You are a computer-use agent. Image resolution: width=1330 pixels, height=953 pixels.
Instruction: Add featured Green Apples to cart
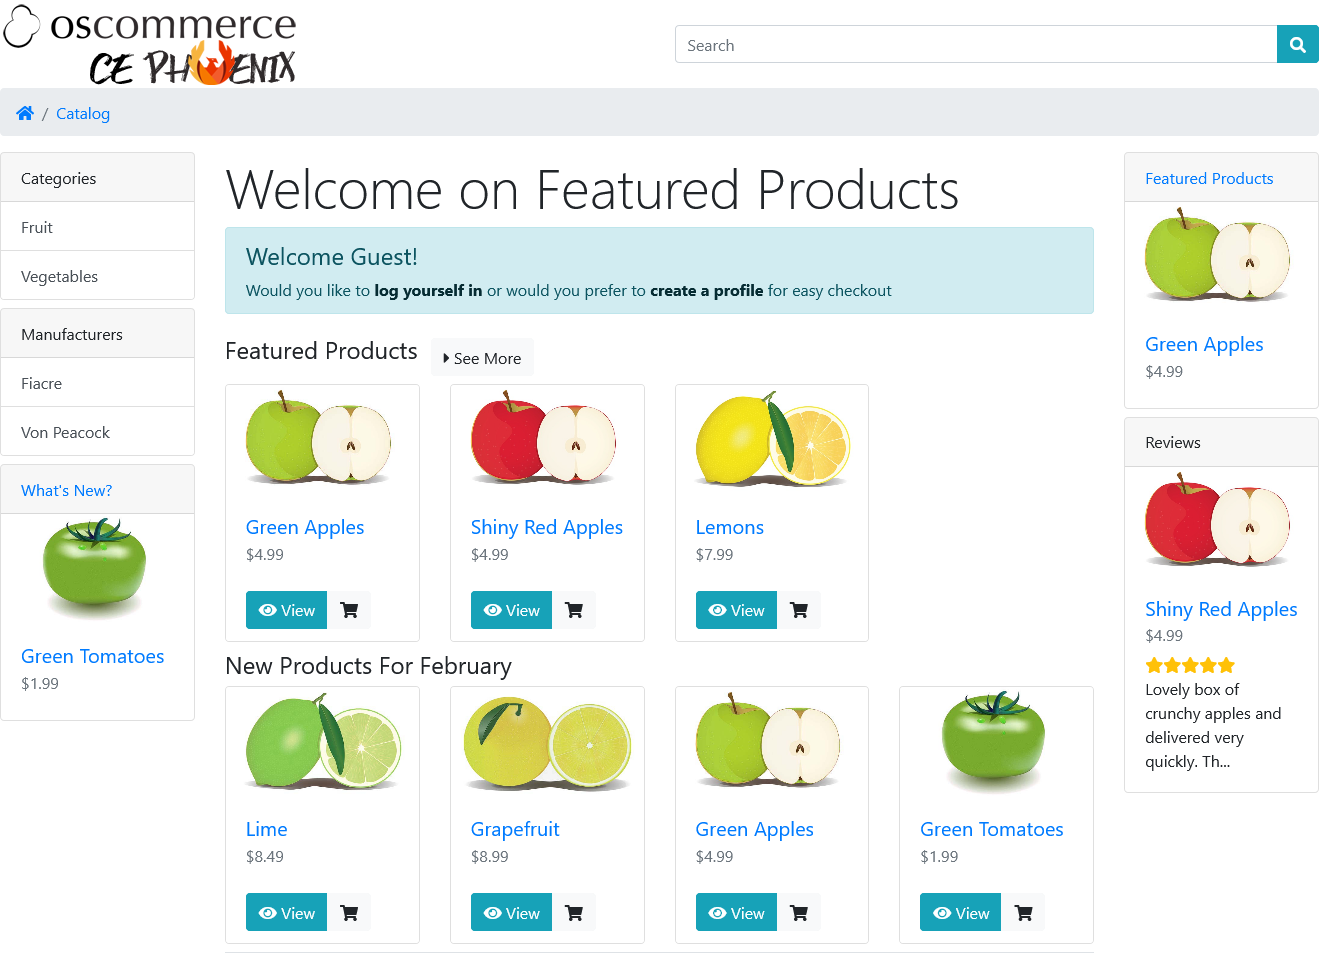pyautogui.click(x=349, y=610)
